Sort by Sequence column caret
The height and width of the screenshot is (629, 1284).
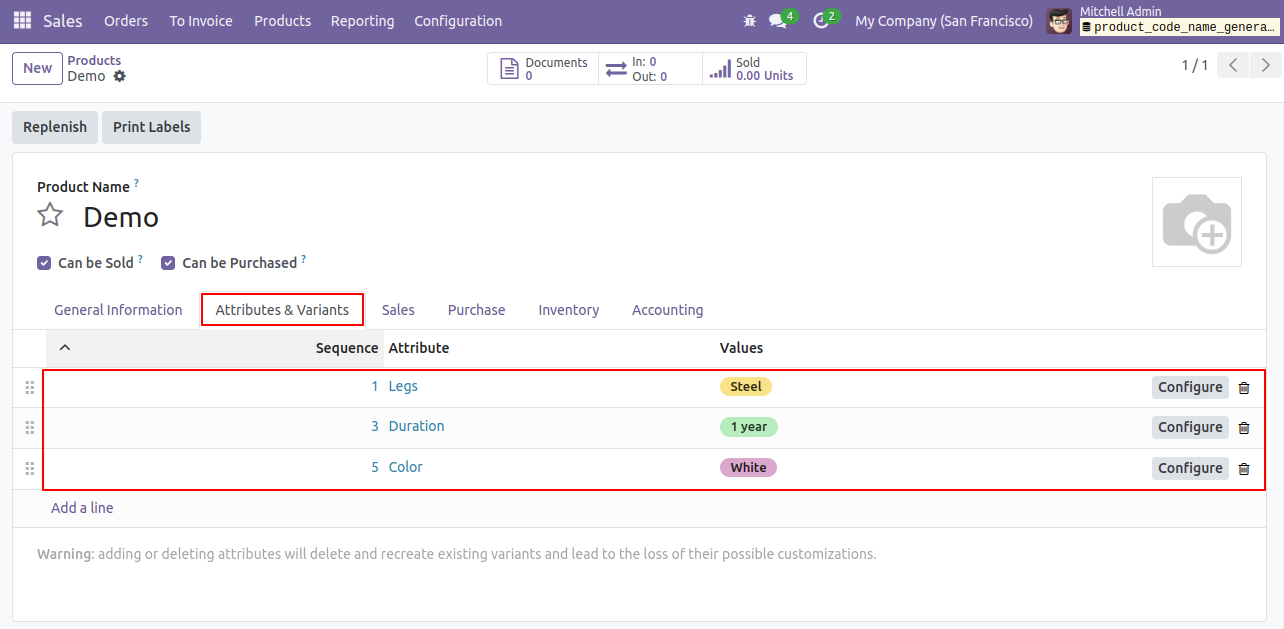[65, 348]
